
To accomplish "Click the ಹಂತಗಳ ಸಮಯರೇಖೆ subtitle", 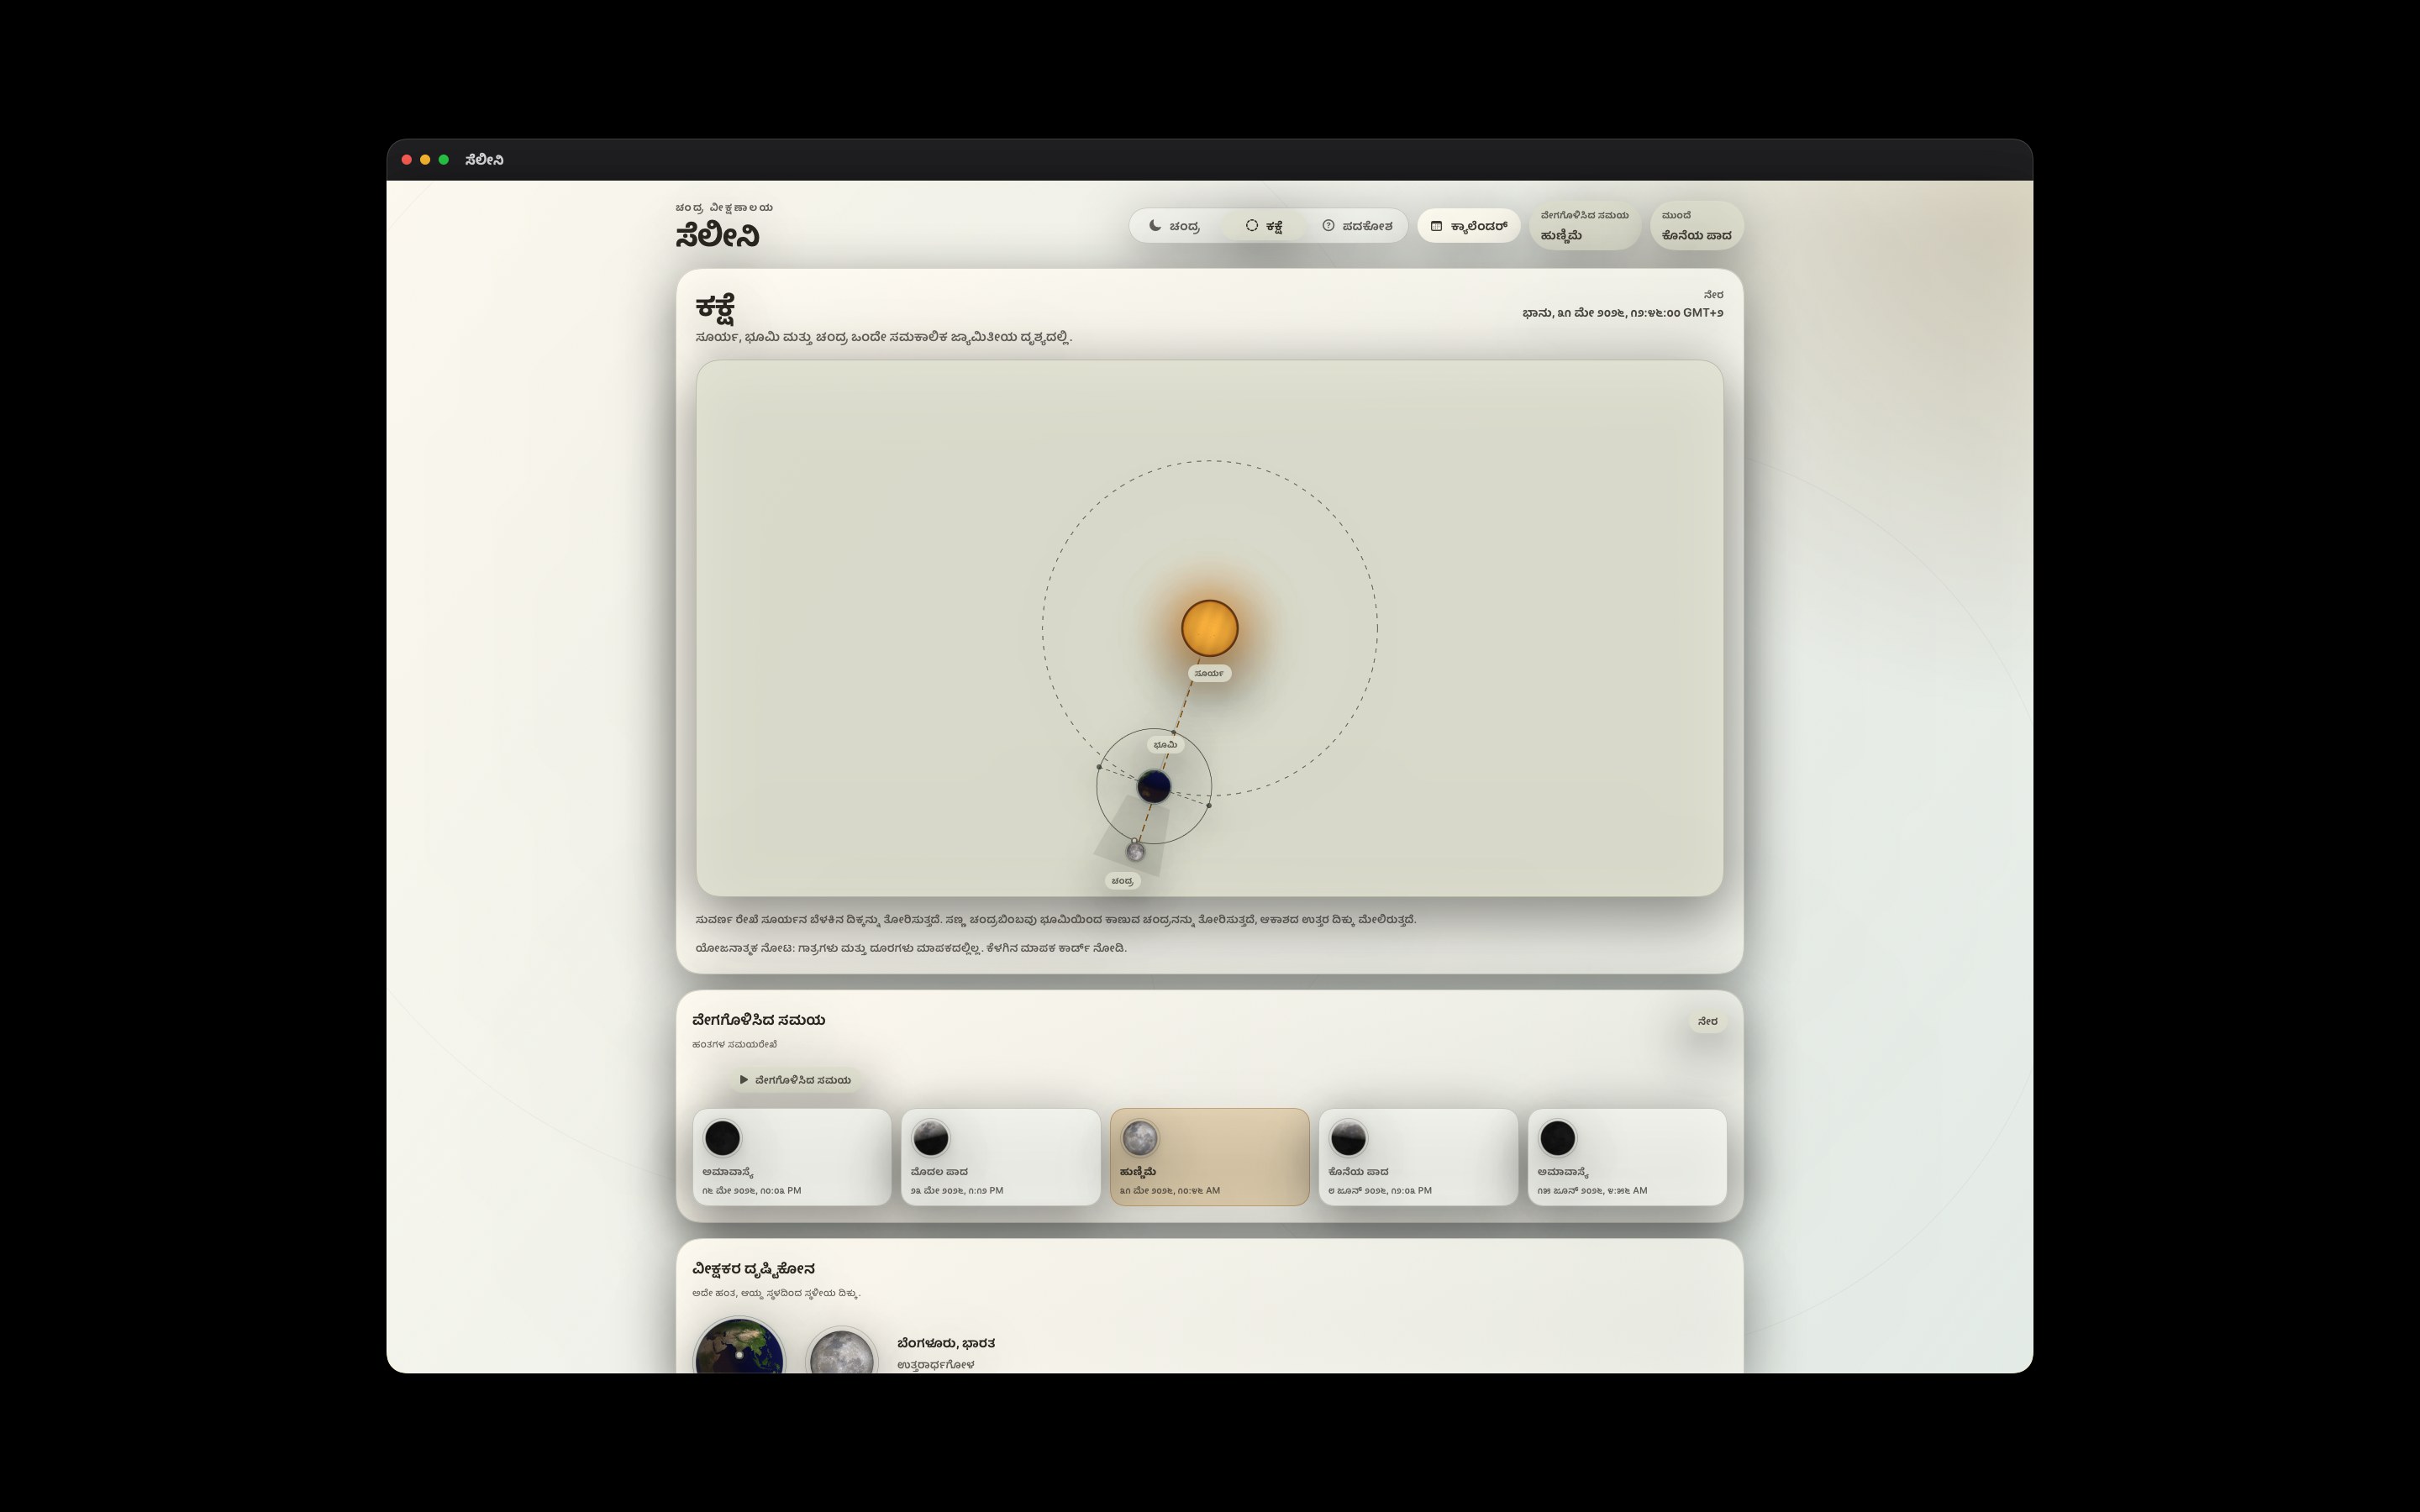I will click(734, 1044).
